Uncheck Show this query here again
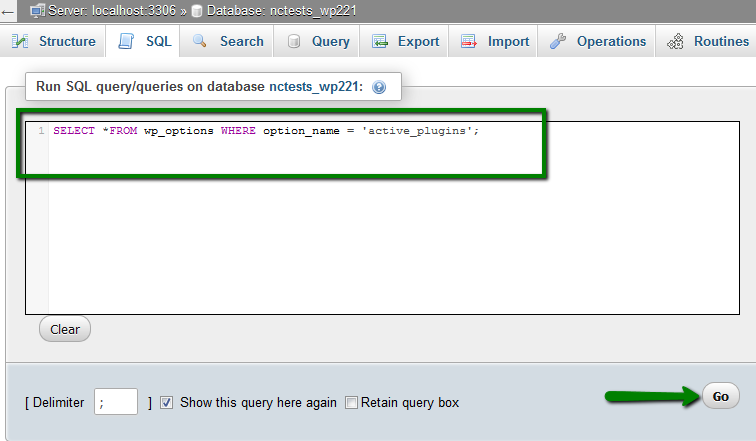Image resolution: width=756 pixels, height=441 pixels. point(166,402)
